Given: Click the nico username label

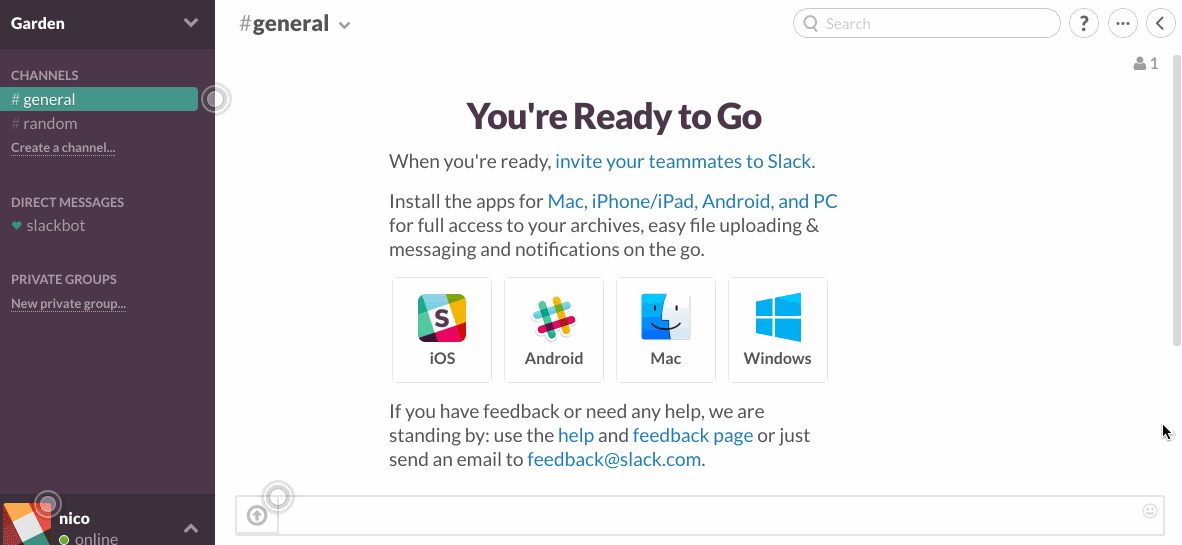Looking at the screenshot, I should click(74, 518).
